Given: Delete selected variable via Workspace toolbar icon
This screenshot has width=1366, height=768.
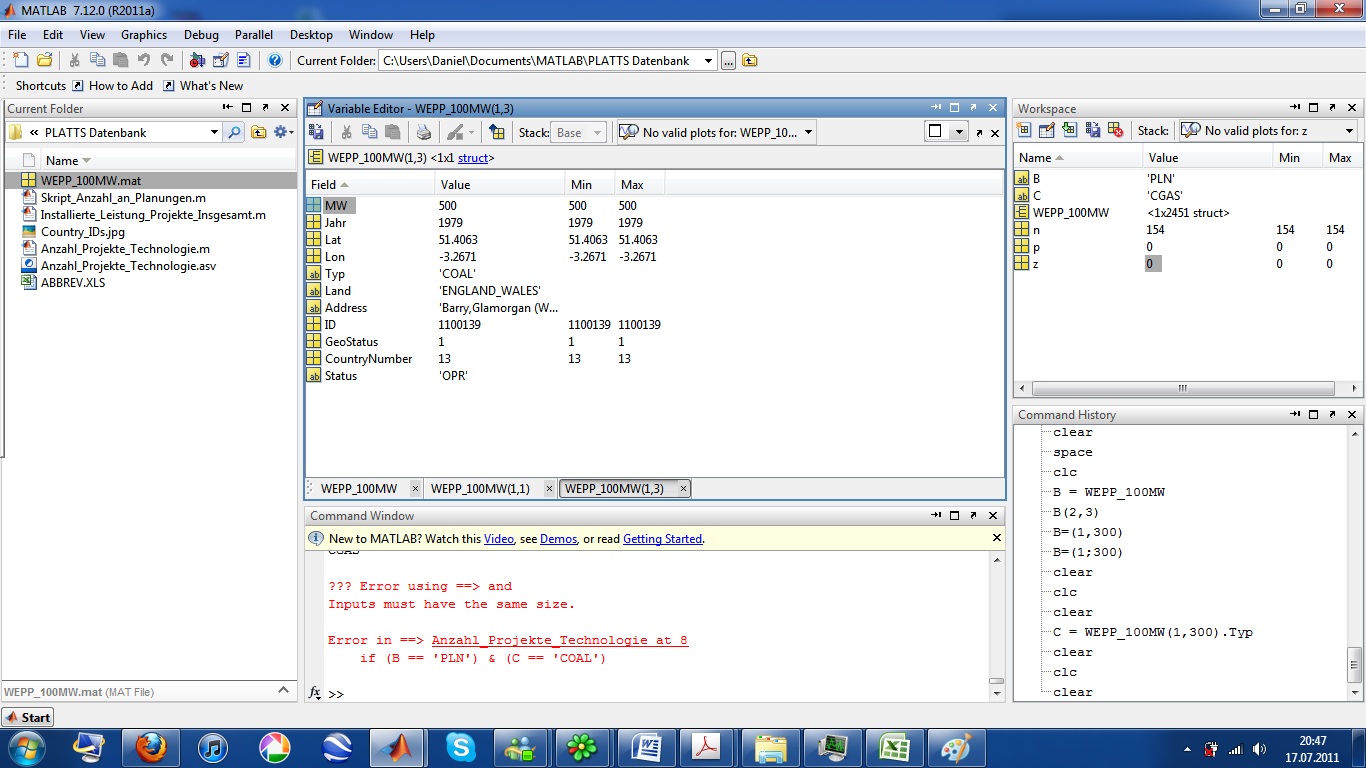Looking at the screenshot, I should (x=1116, y=130).
